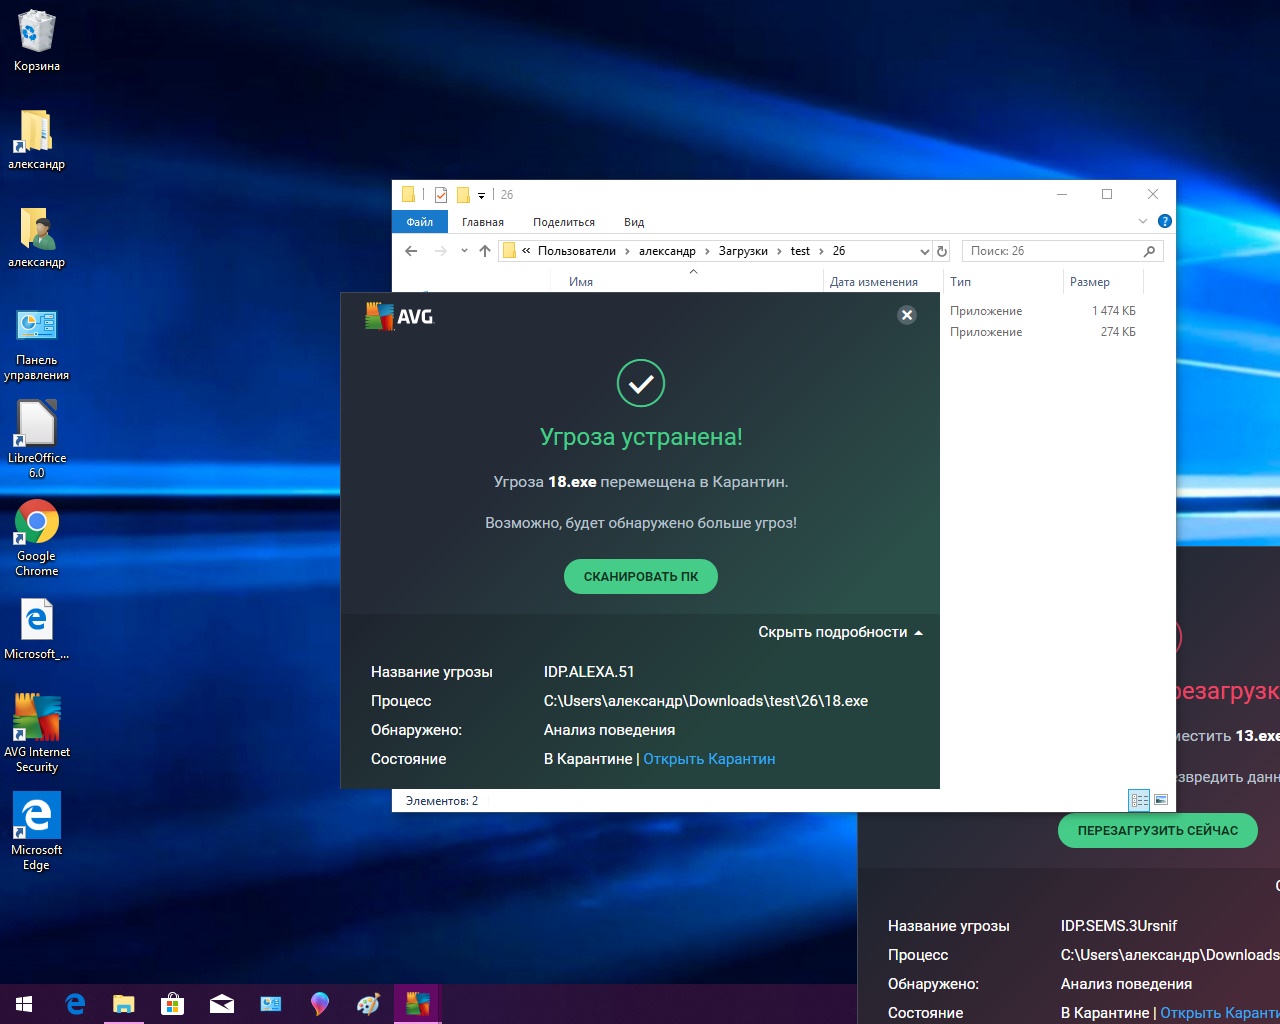Expand the Explorer ribbon
This screenshot has width=1280, height=1024.
1143,221
